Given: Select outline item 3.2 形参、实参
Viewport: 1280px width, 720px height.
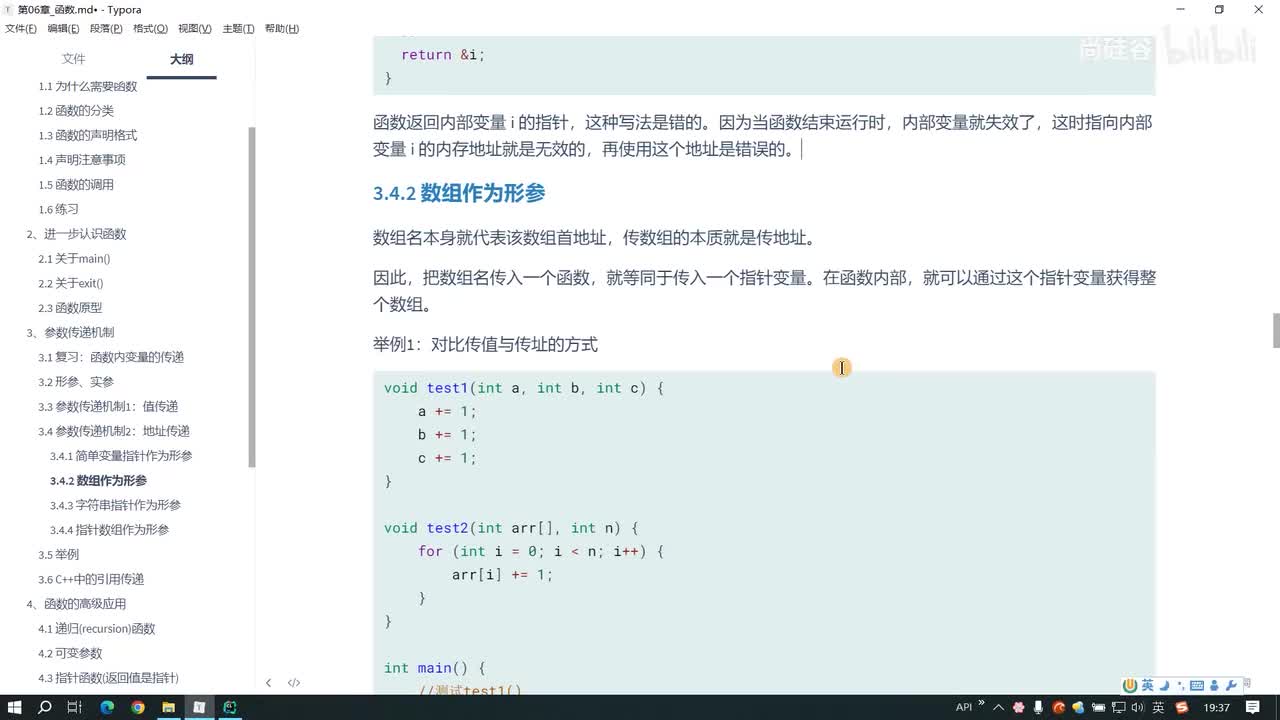Looking at the screenshot, I should pos(76,382).
